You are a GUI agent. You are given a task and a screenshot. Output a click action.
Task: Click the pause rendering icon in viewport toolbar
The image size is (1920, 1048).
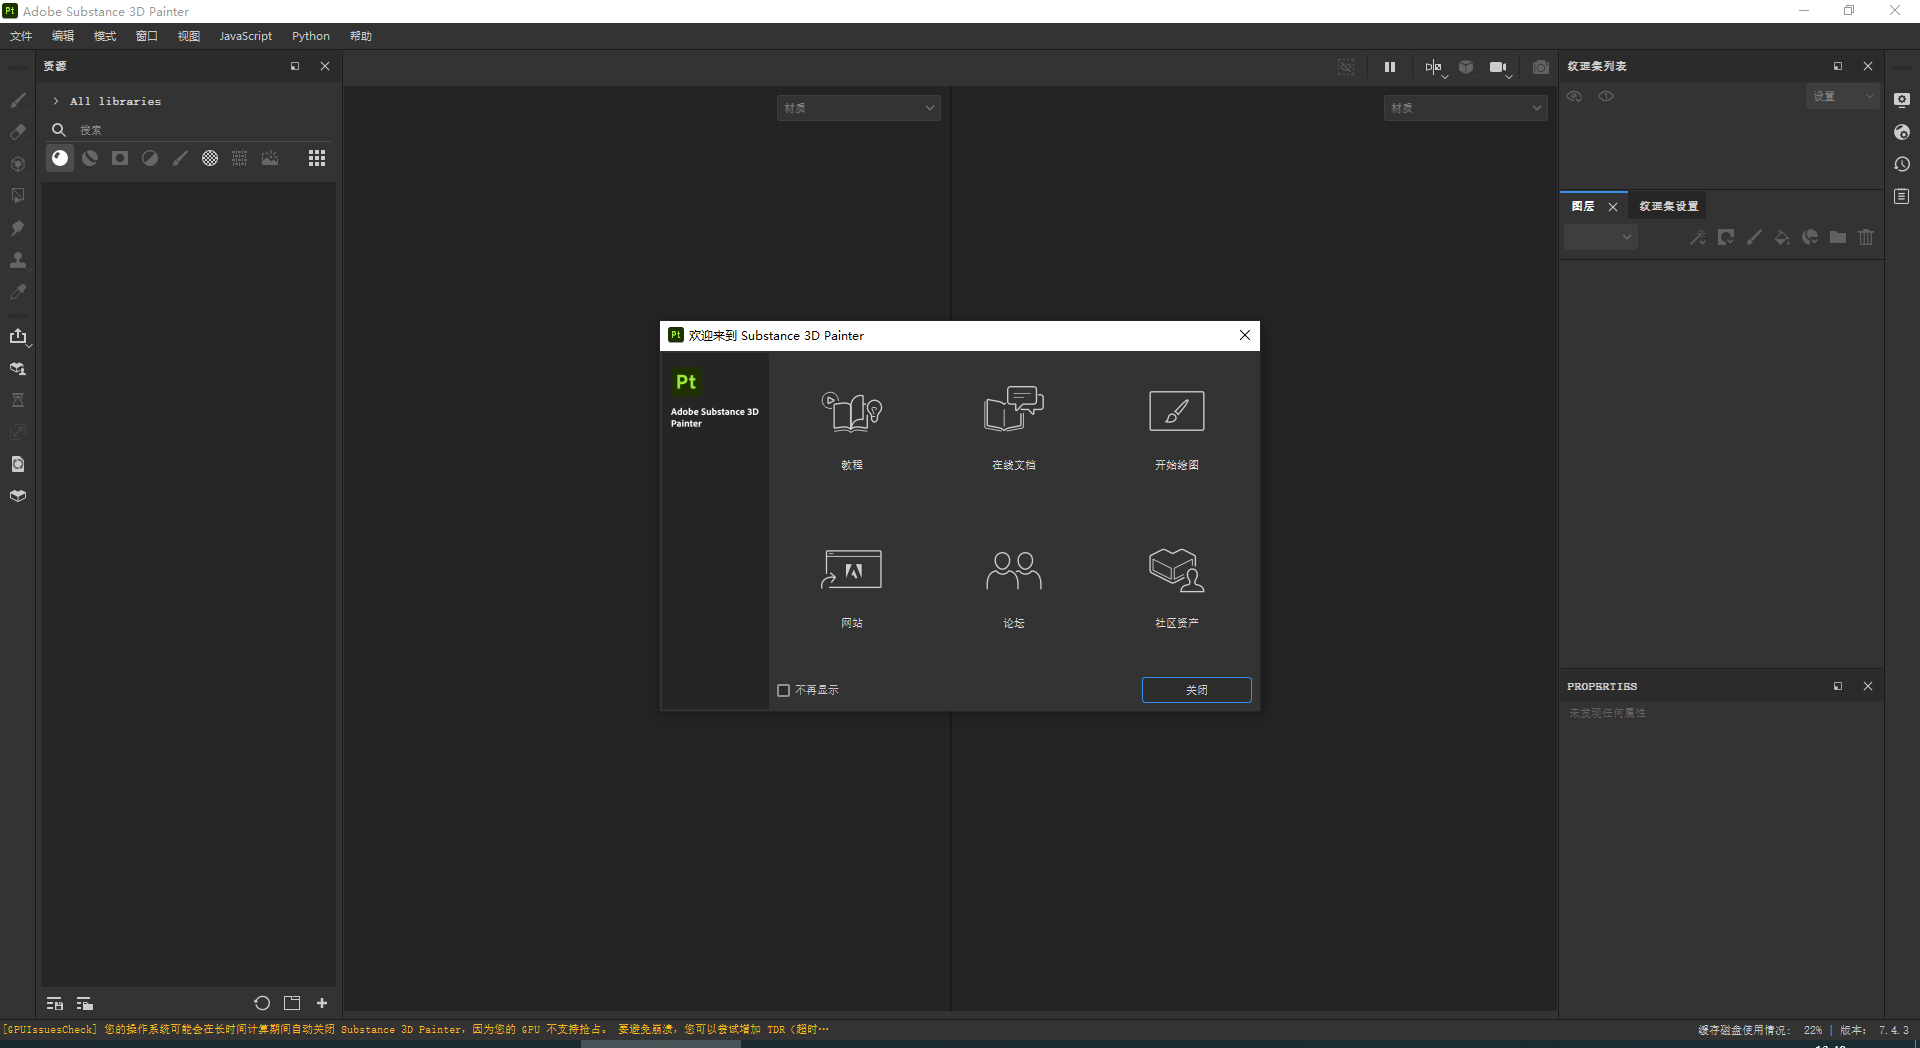[x=1389, y=67]
